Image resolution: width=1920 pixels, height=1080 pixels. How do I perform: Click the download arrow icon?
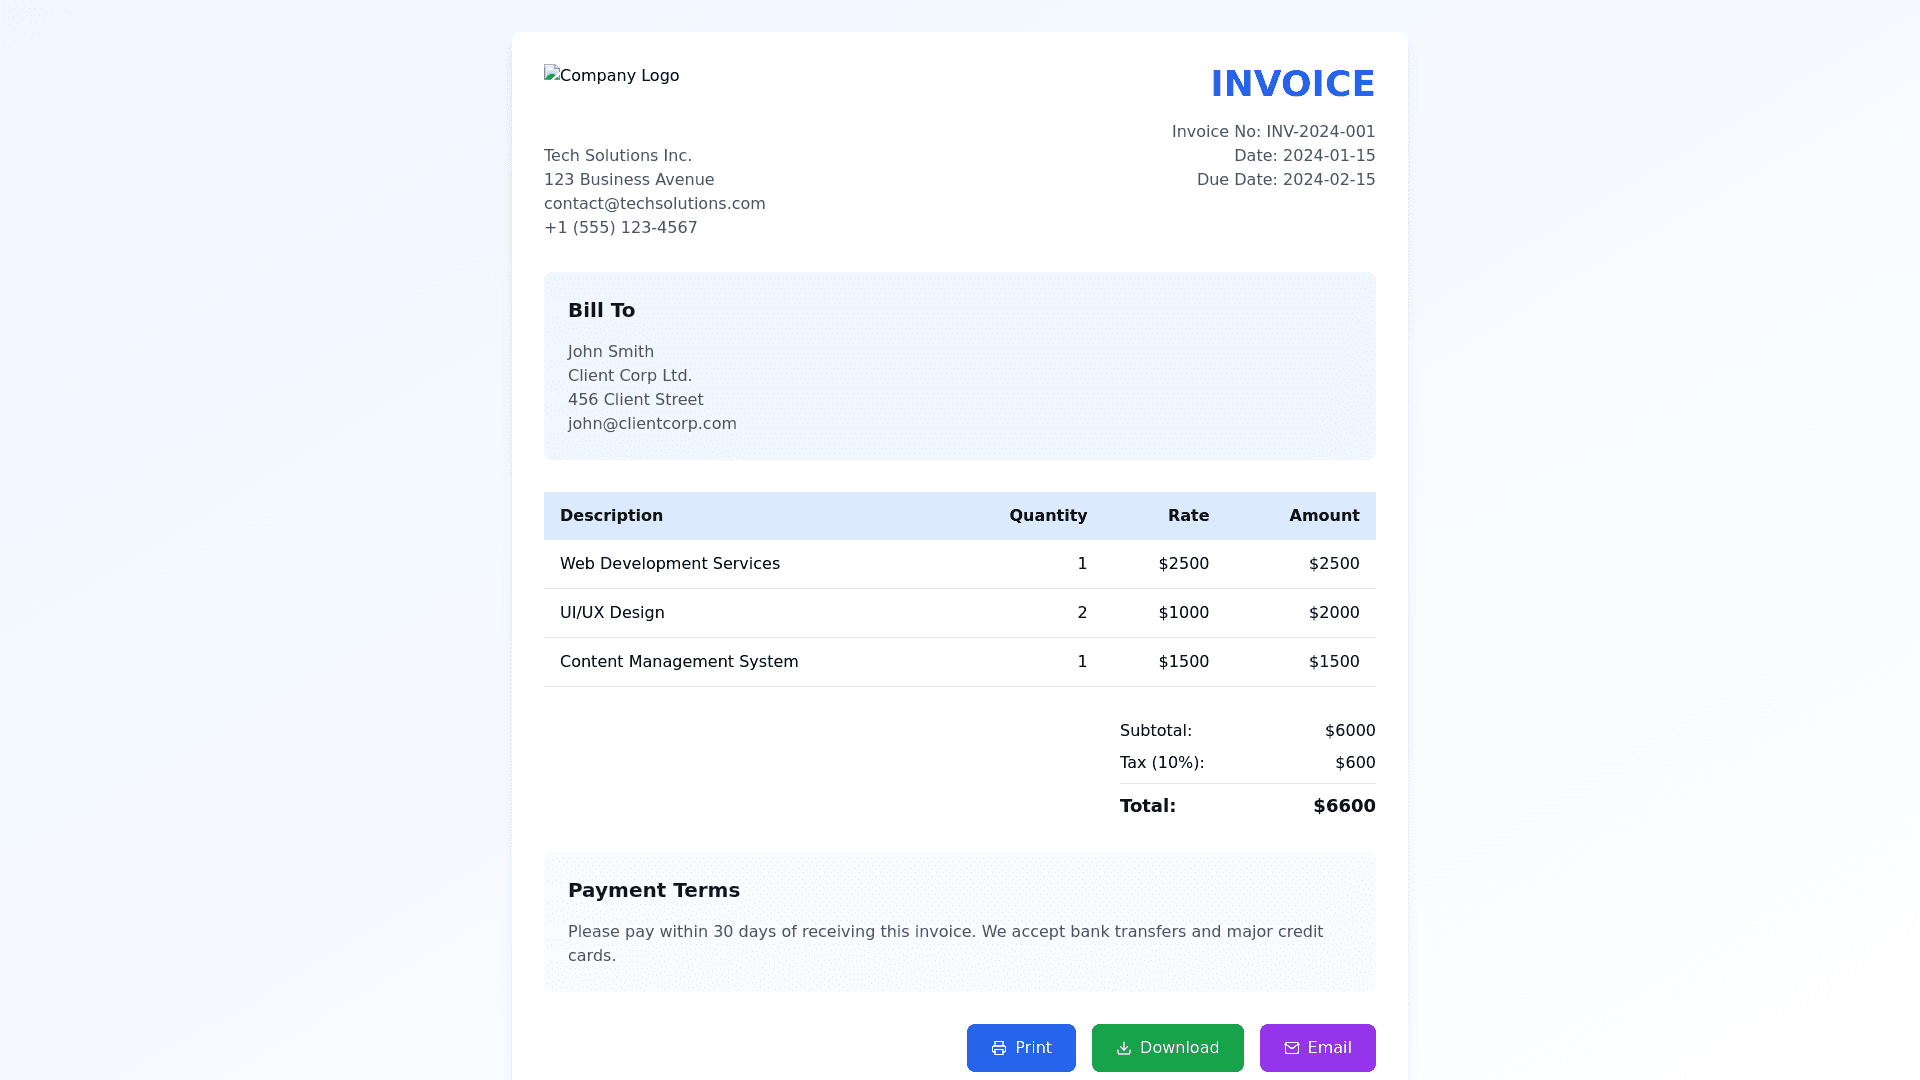click(x=1123, y=1048)
